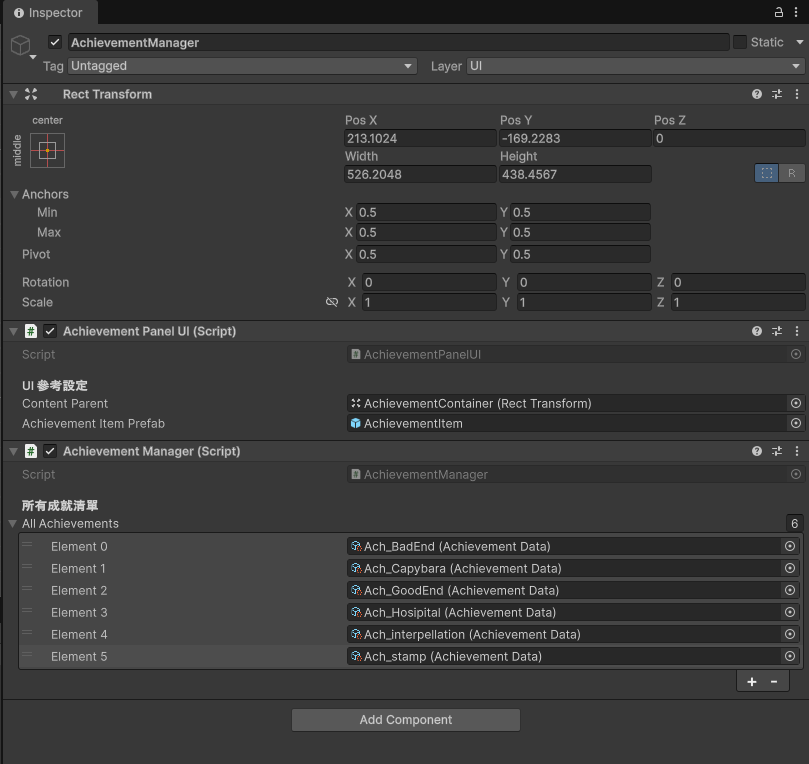The image size is (809, 764).
Task: Click the Pos X input field
Action: (x=420, y=138)
